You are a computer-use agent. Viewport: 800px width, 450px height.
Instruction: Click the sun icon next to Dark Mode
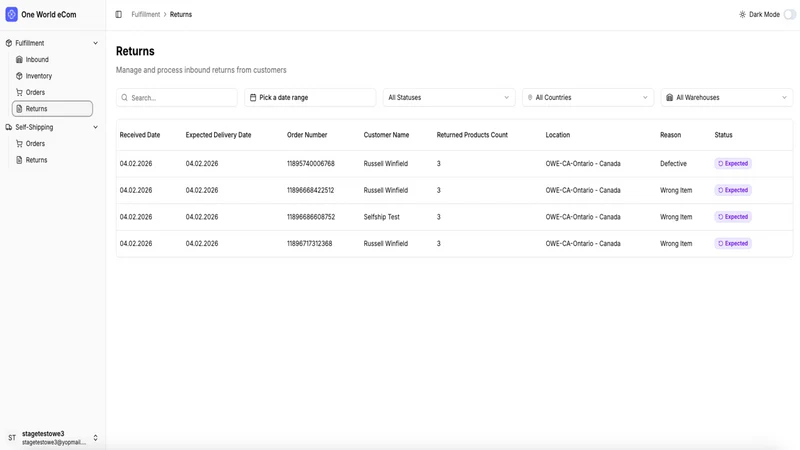(x=742, y=14)
